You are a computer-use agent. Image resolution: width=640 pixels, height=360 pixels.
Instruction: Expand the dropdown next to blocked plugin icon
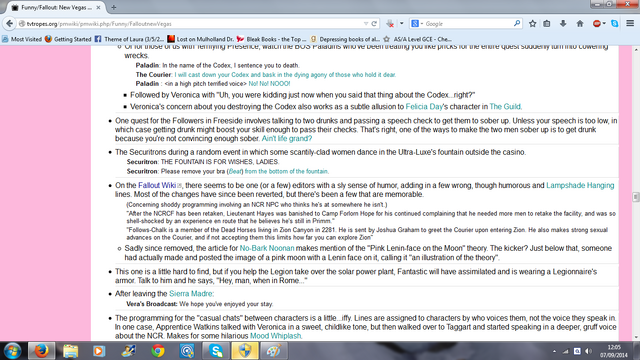pos(401,24)
